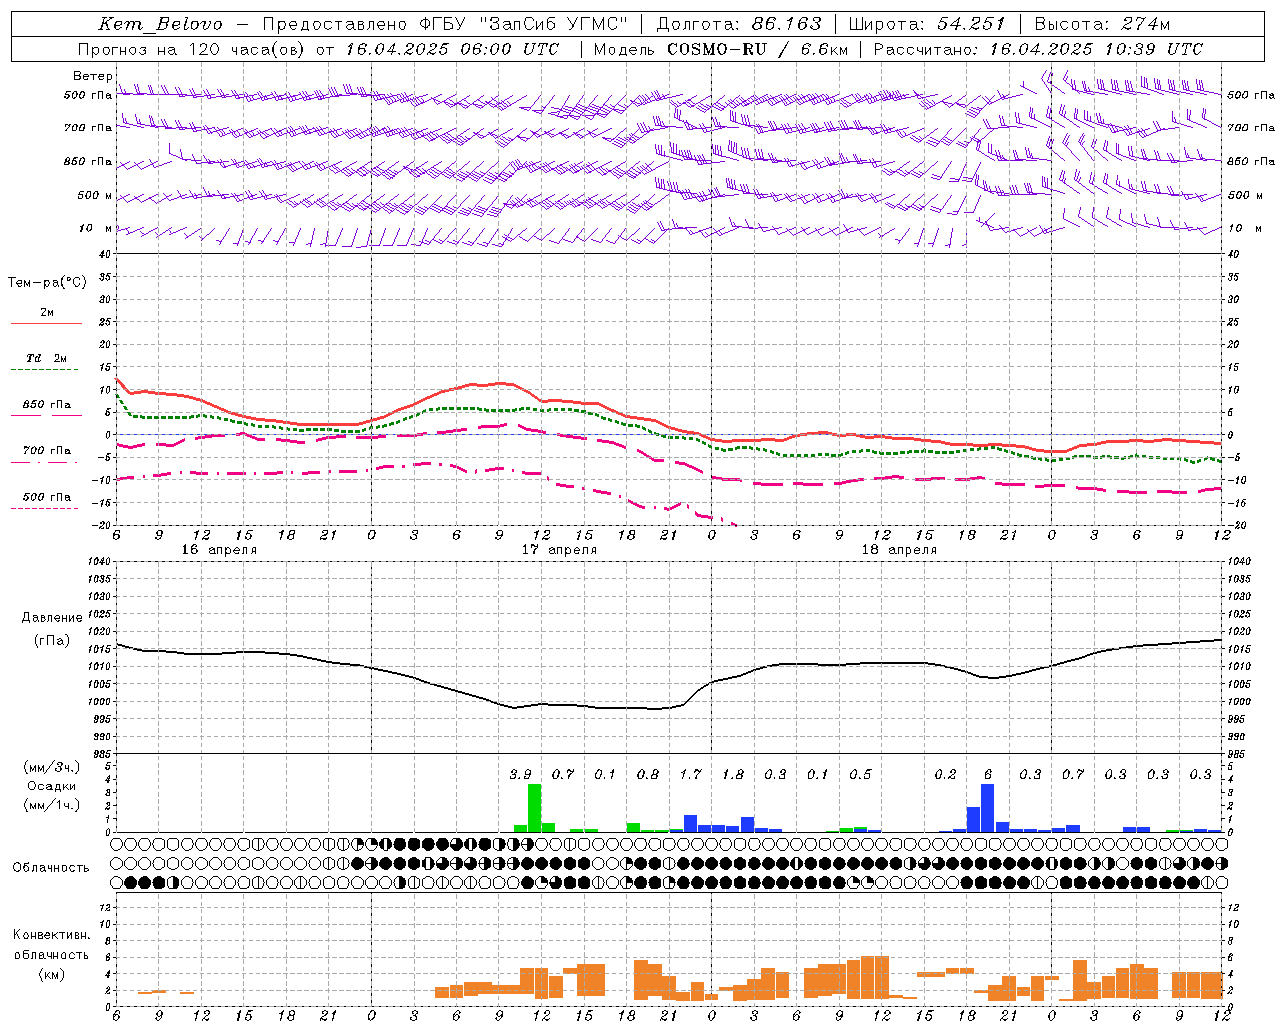The height and width of the screenshot is (1024, 1280).
Task: Click the "17 апреля" date label
Action: [x=559, y=550]
